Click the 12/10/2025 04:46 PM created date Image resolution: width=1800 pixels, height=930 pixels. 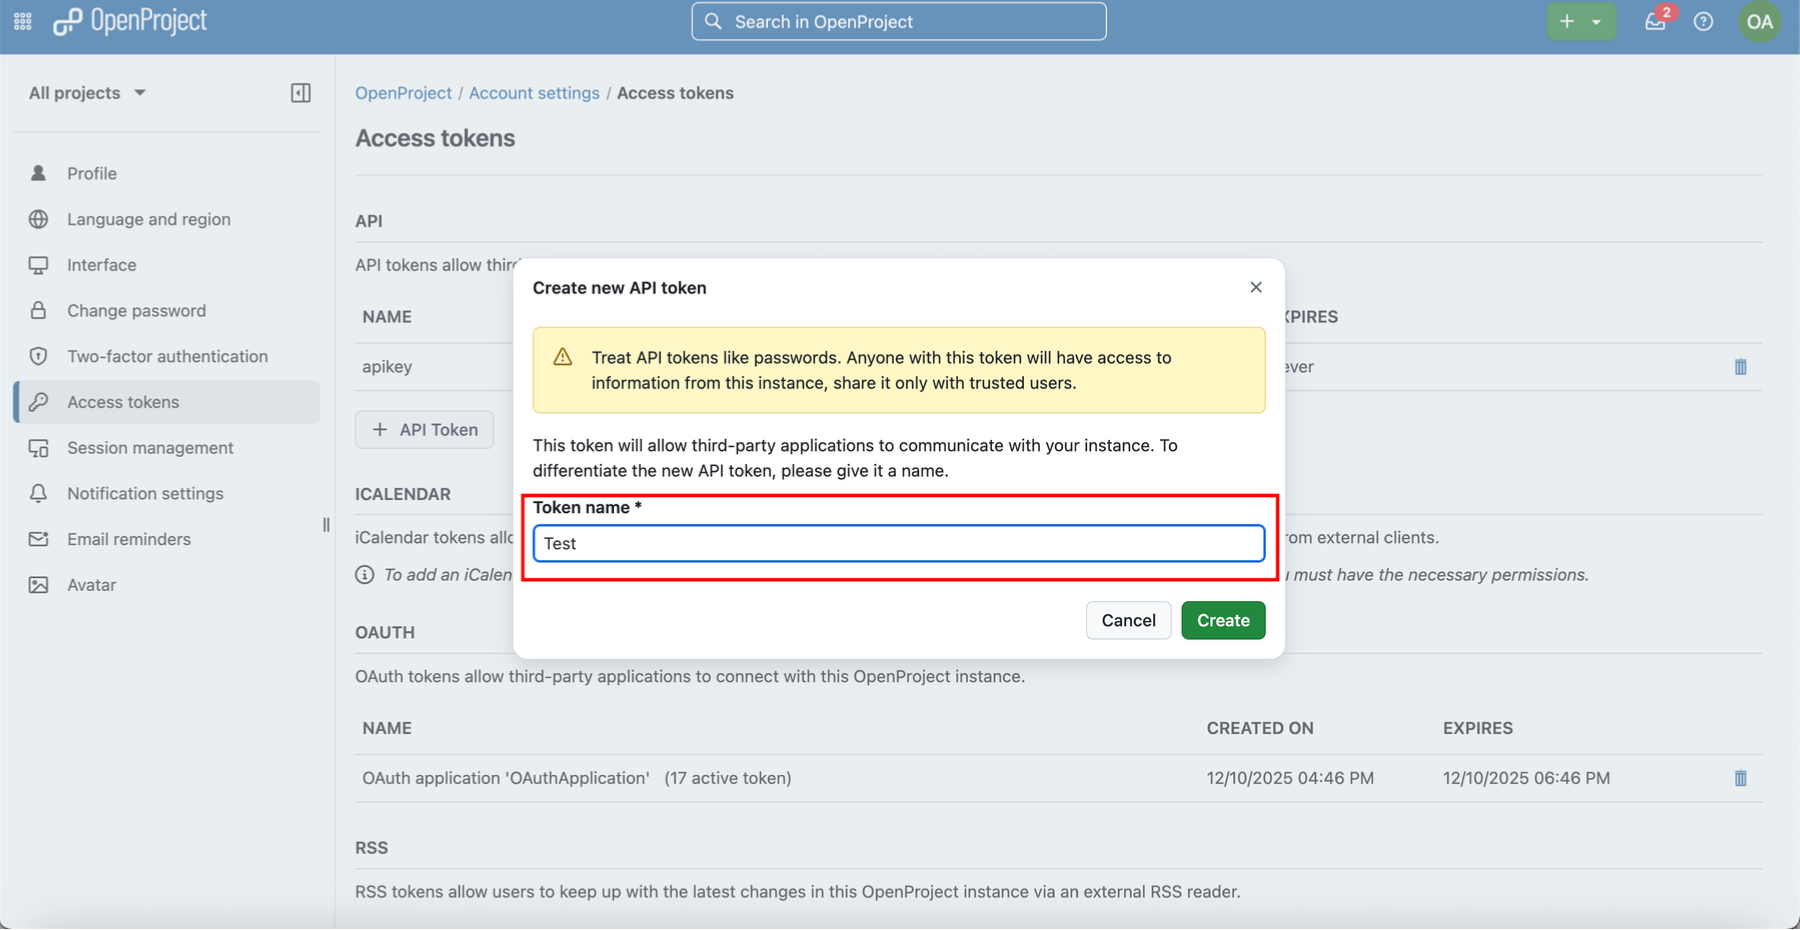pyautogui.click(x=1290, y=778)
